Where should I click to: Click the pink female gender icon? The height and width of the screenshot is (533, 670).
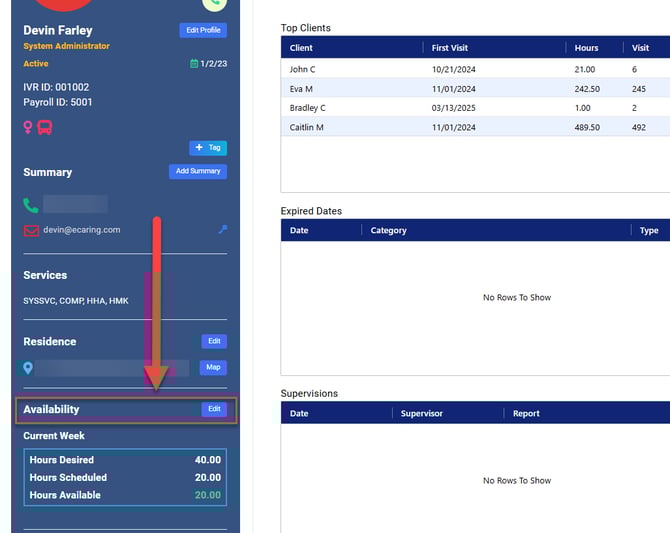(29, 128)
